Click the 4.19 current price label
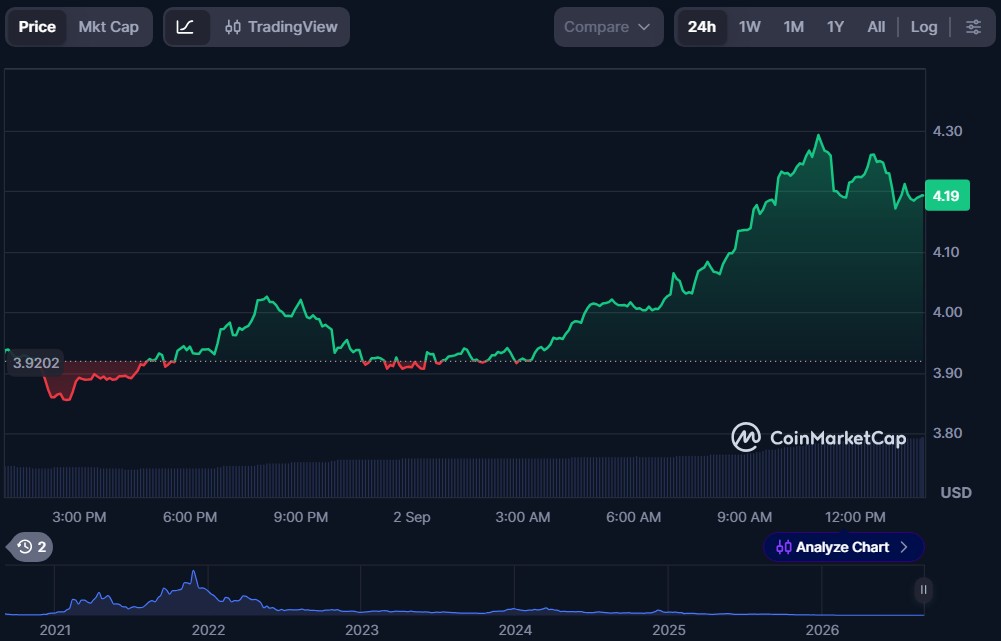This screenshot has height=641, width=1001. (x=947, y=196)
